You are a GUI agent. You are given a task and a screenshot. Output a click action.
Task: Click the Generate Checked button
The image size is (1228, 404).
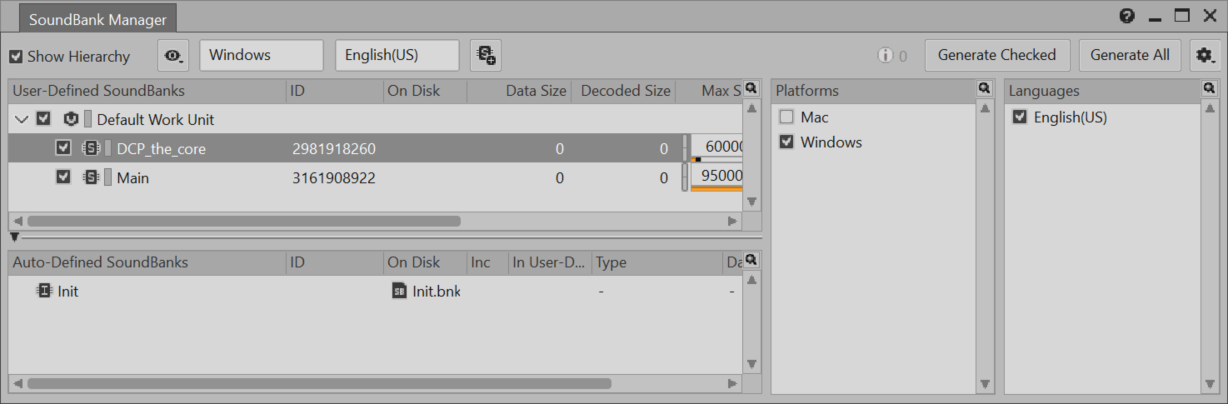[x=996, y=56]
